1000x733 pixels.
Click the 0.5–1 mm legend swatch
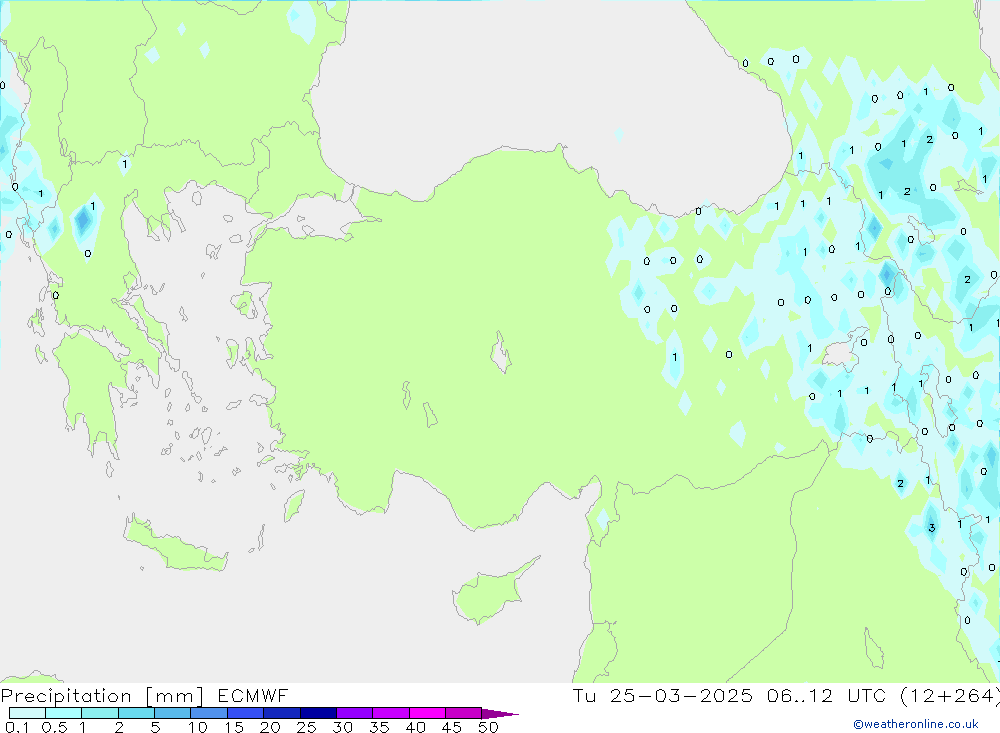[x=63, y=713]
